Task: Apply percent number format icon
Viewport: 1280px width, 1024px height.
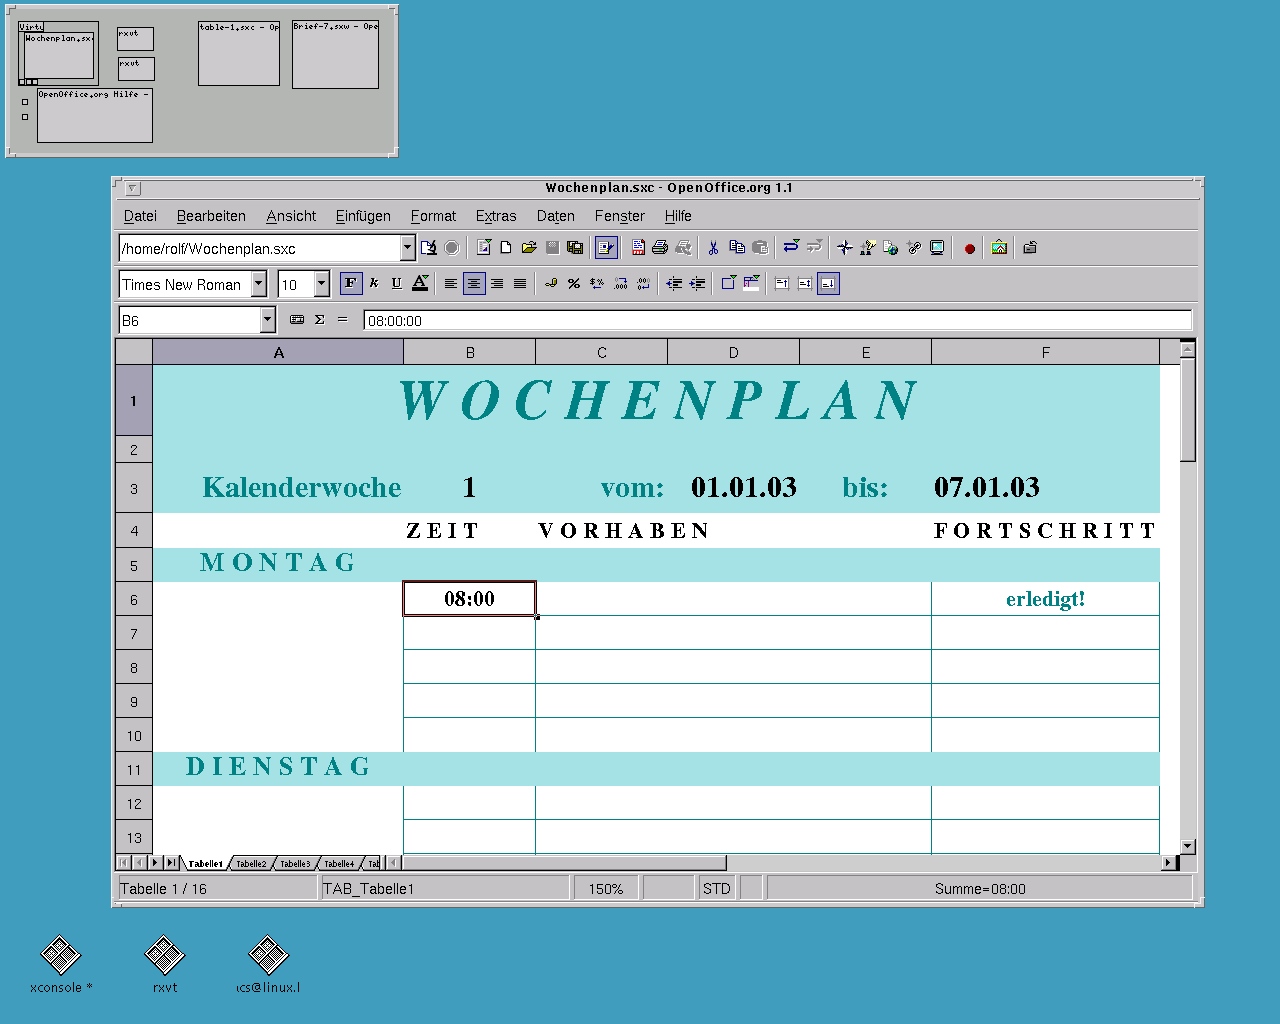Action: [574, 284]
